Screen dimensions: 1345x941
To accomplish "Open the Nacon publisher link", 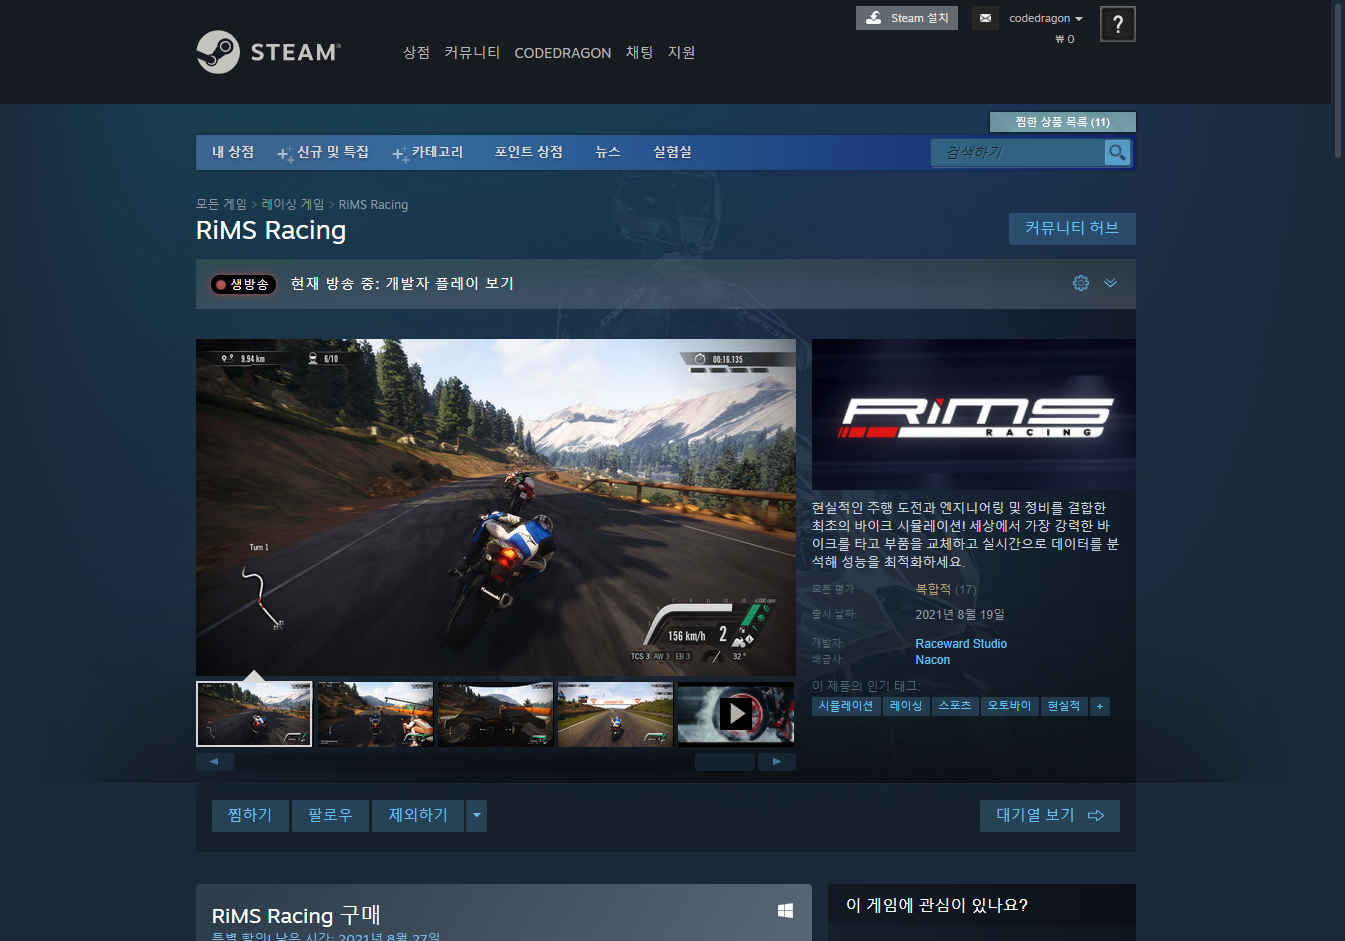I will [933, 660].
